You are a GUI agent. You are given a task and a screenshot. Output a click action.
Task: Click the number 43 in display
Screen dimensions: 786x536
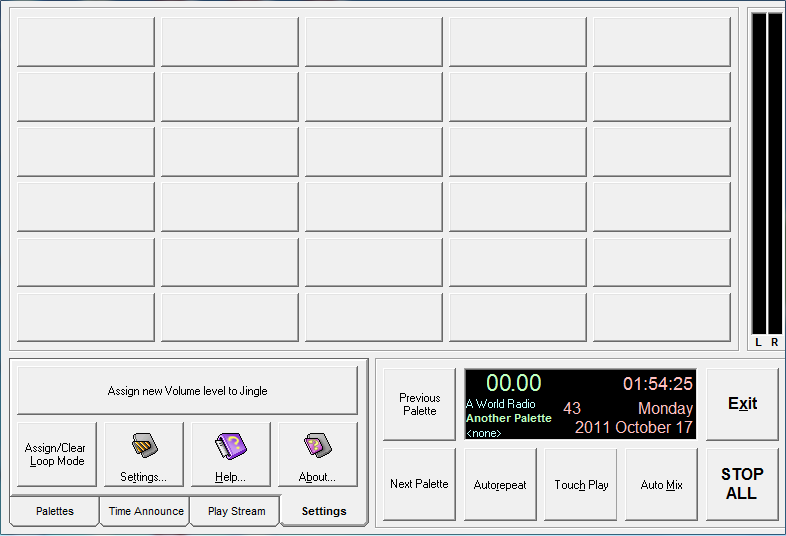pos(572,408)
